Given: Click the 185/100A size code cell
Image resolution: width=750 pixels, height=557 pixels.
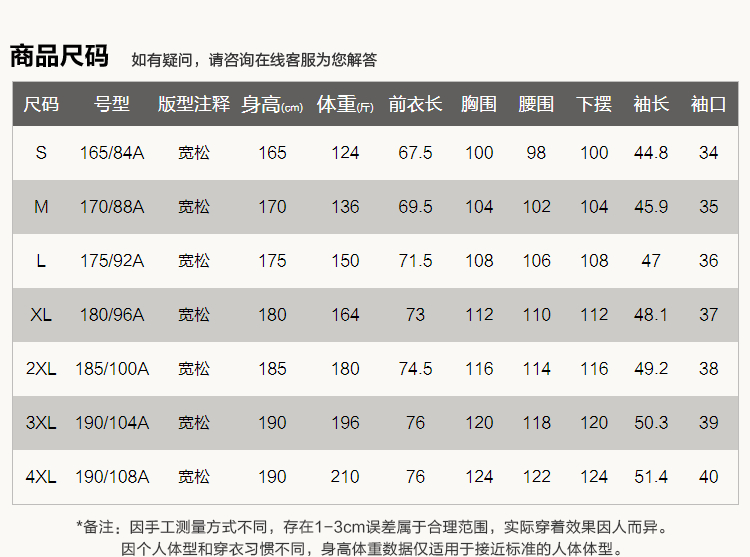Looking at the screenshot, I should pyautogui.click(x=112, y=369).
